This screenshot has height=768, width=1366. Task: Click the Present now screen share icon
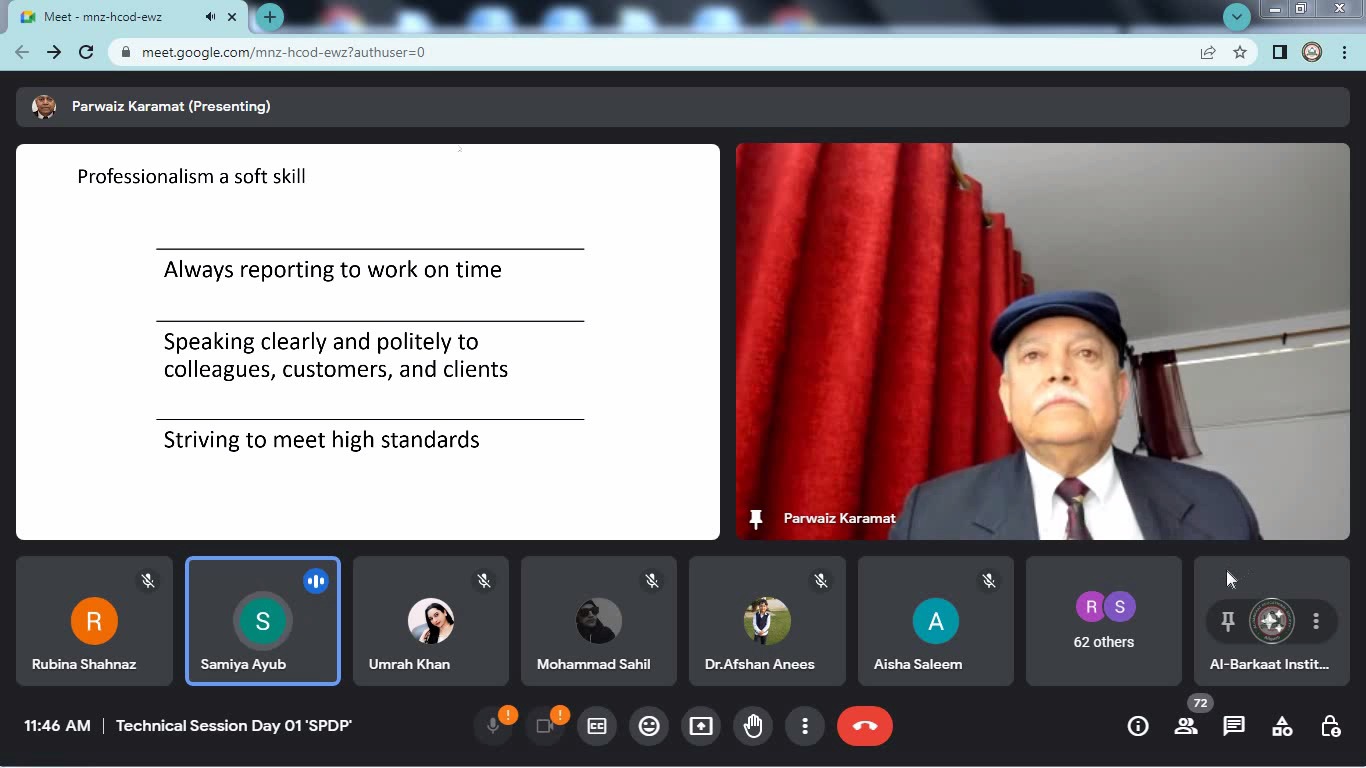point(701,726)
